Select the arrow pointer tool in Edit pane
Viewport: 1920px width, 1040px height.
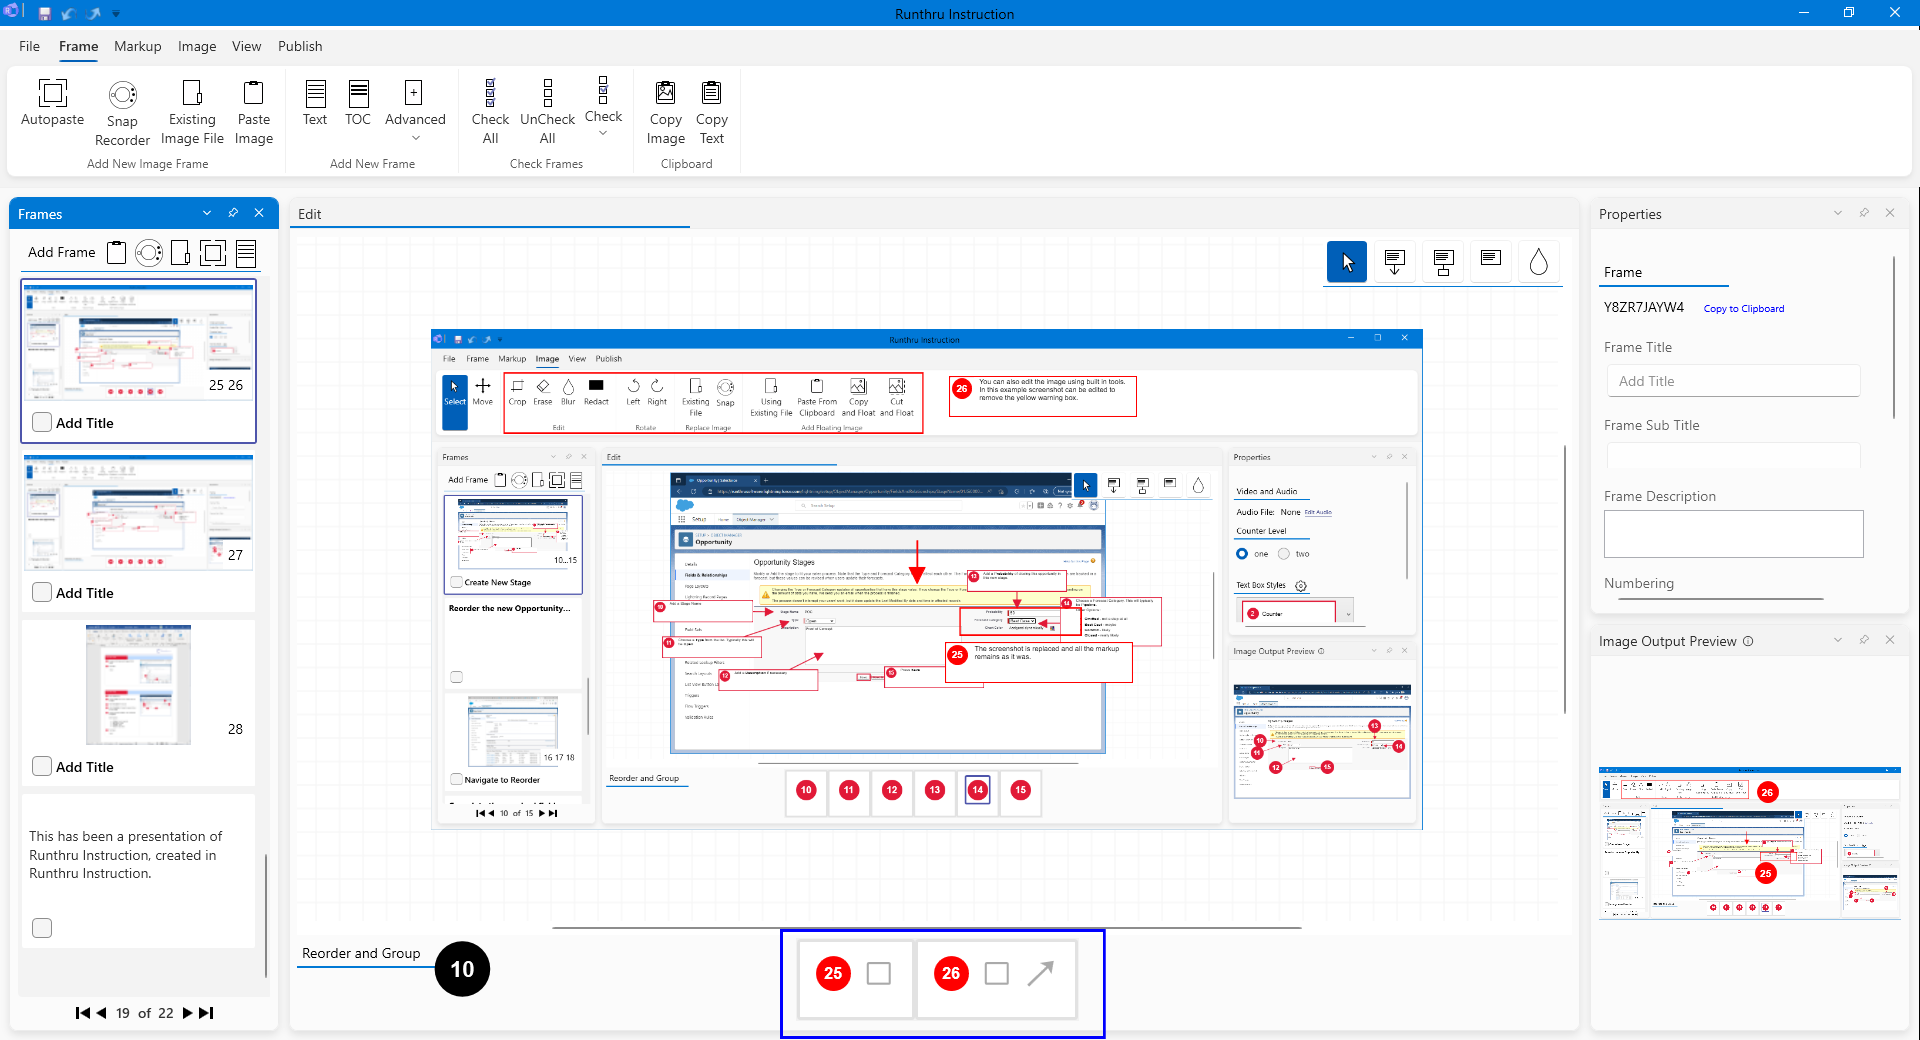coord(1347,262)
